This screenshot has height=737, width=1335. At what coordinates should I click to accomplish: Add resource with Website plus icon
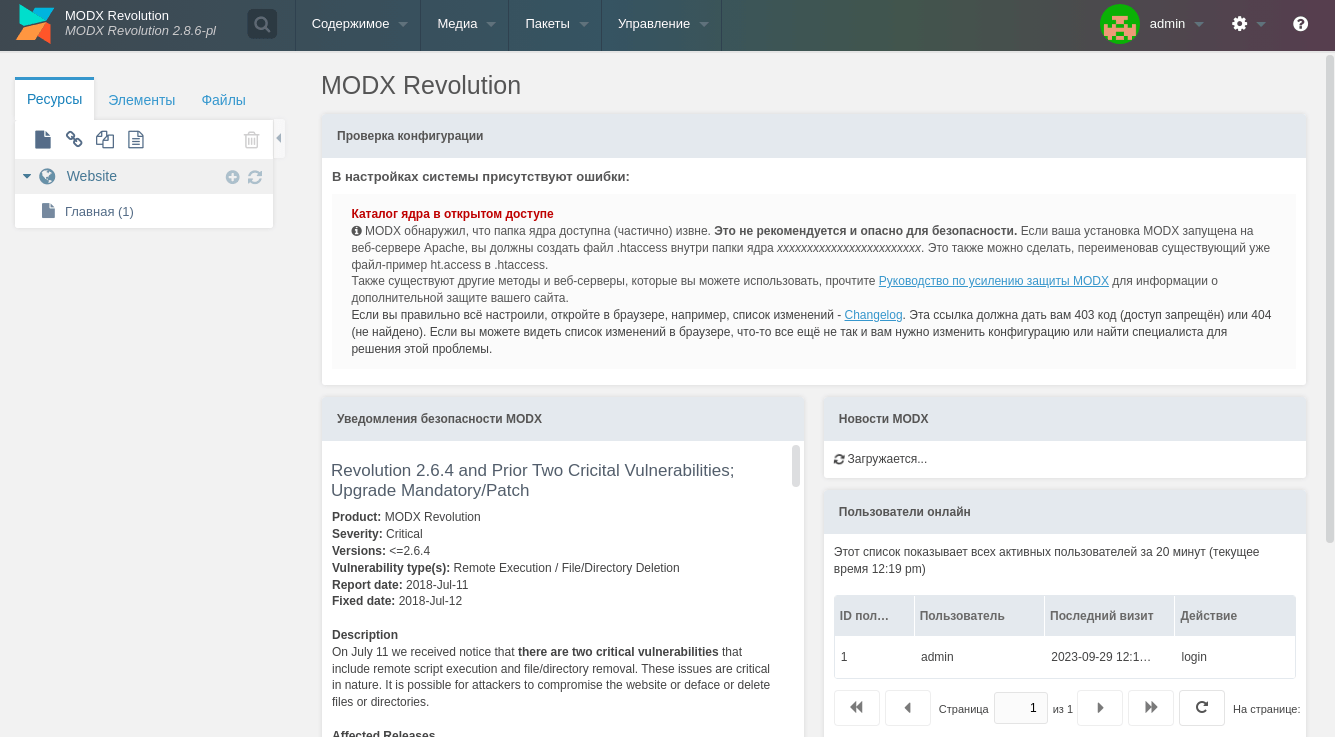tap(233, 177)
